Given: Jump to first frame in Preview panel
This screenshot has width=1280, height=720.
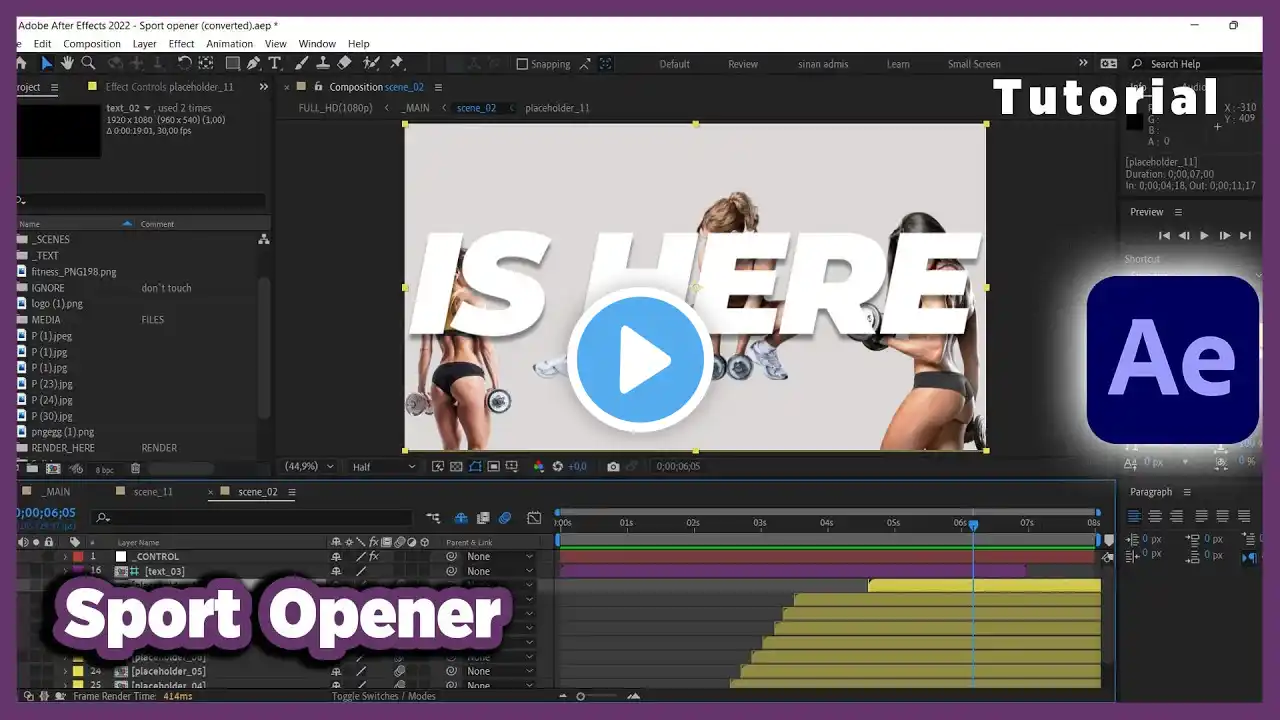Looking at the screenshot, I should click(x=1164, y=235).
